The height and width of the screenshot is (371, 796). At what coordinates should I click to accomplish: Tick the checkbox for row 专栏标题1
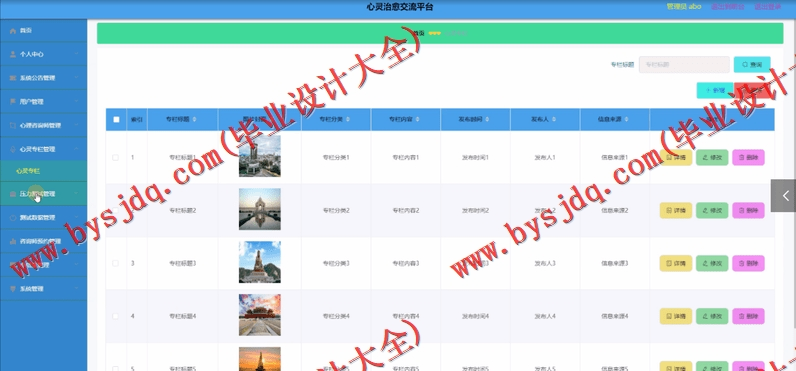(115, 158)
